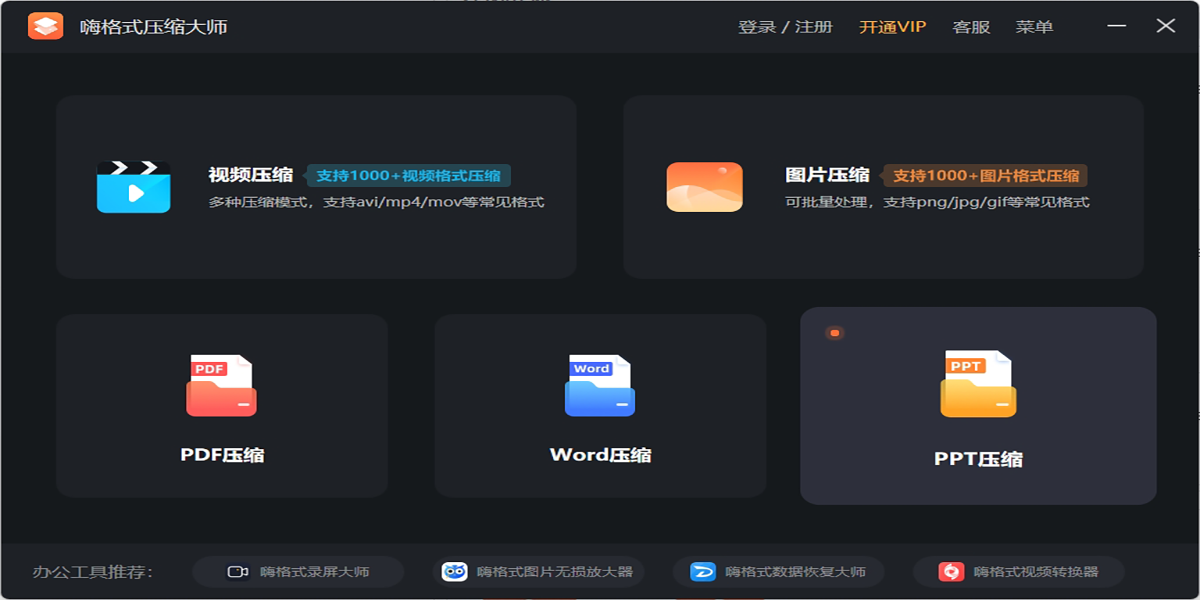
Task: Click the app logo in title bar
Action: 46,26
